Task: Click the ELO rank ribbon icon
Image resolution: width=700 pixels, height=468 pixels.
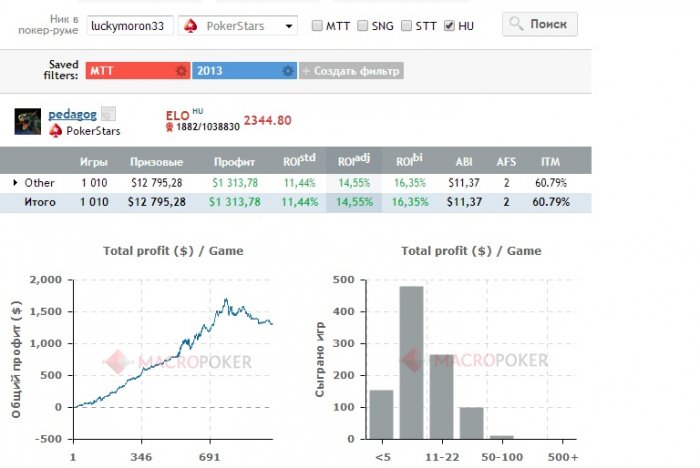Action: 170,127
